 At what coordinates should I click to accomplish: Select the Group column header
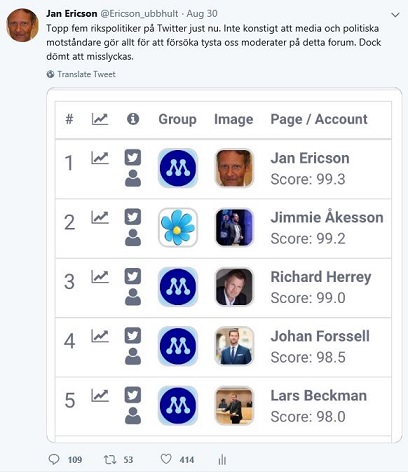point(177,119)
